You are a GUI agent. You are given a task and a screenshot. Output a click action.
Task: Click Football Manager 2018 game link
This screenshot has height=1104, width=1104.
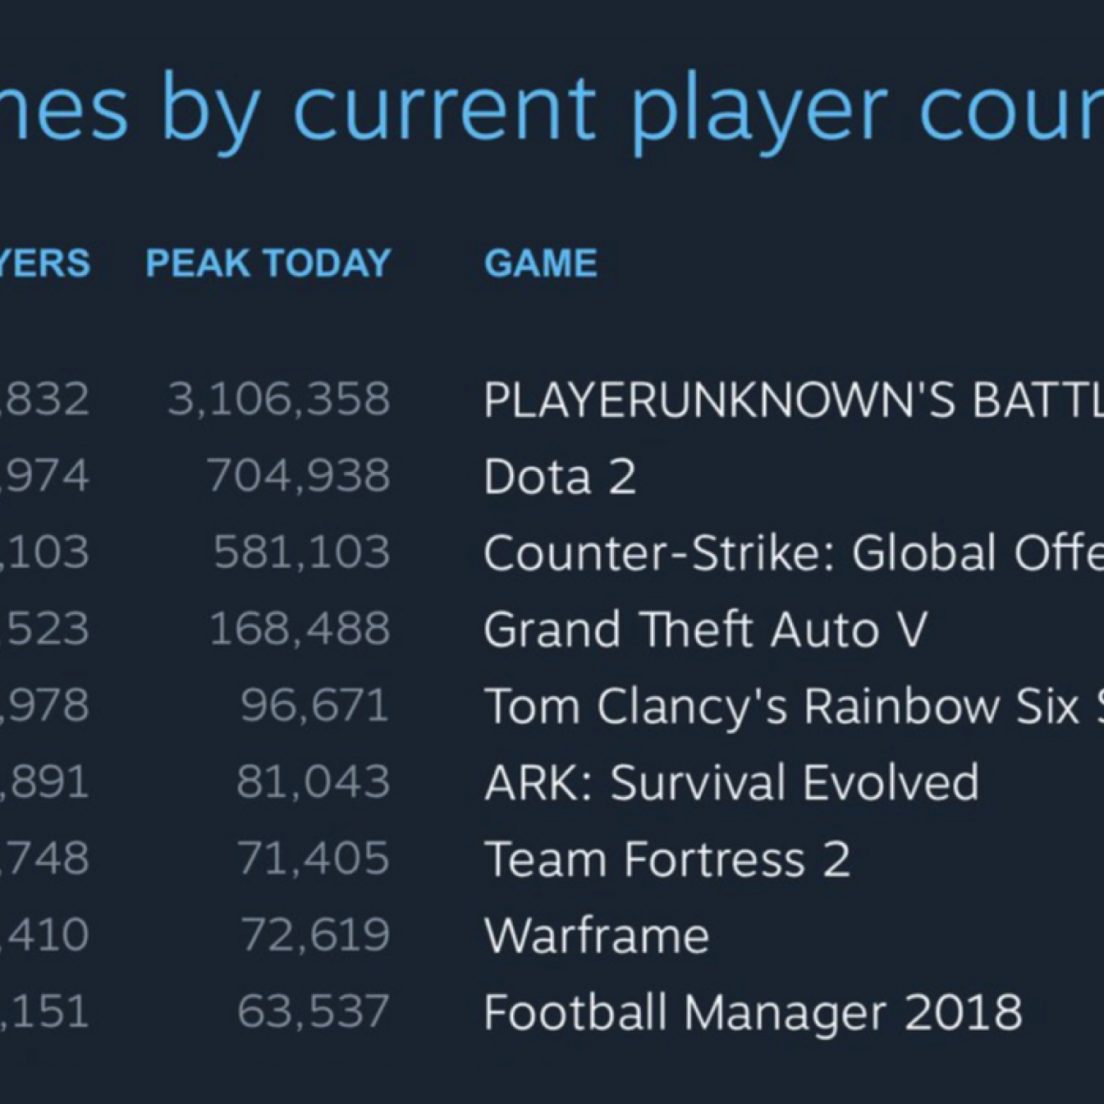pos(752,1013)
